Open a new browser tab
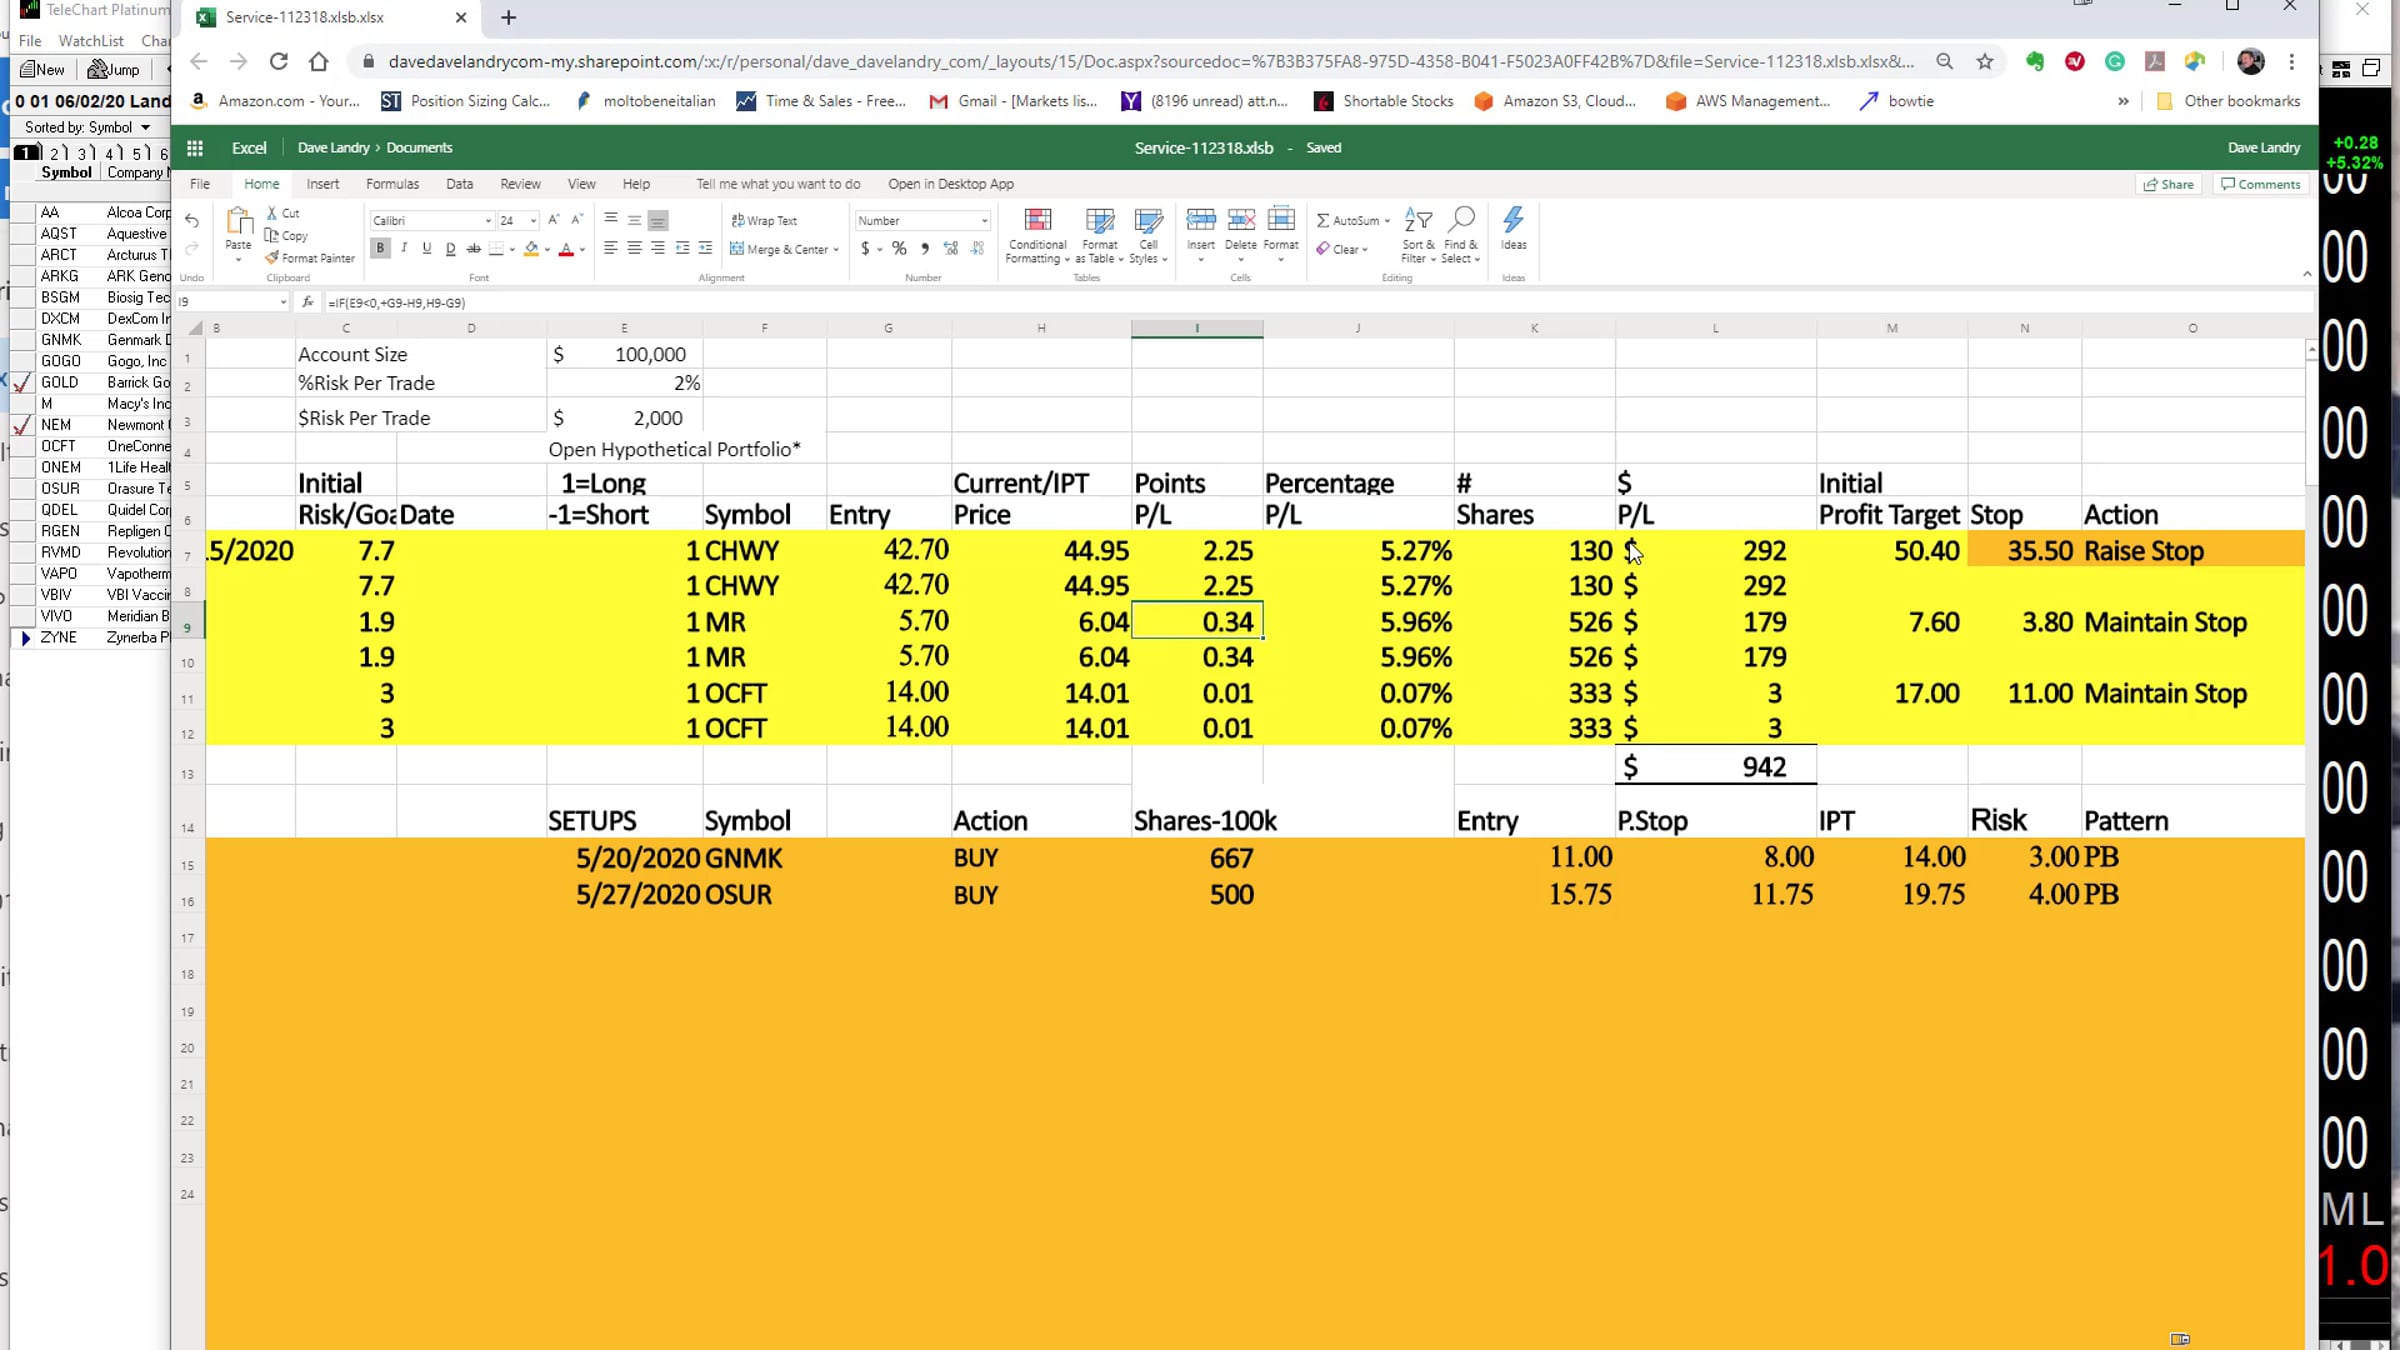The image size is (2400, 1350). 509,17
